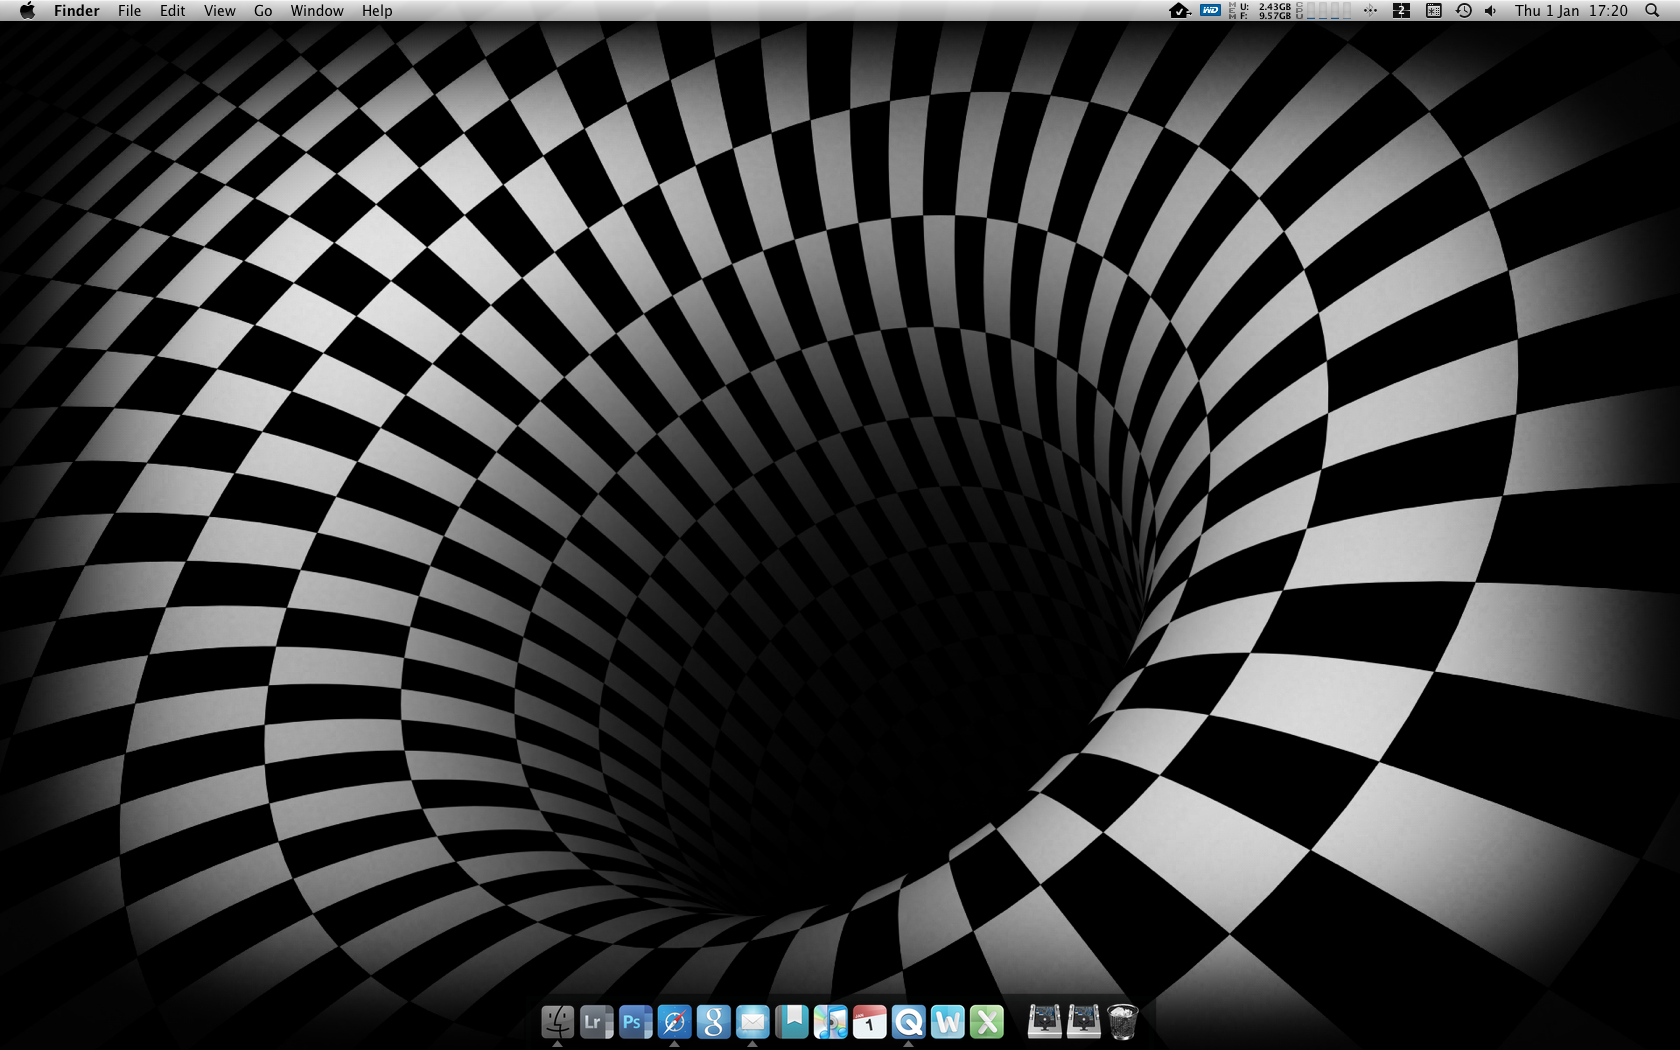Click the WD drive menu bar icon
The width and height of the screenshot is (1680, 1050).
(x=1210, y=11)
